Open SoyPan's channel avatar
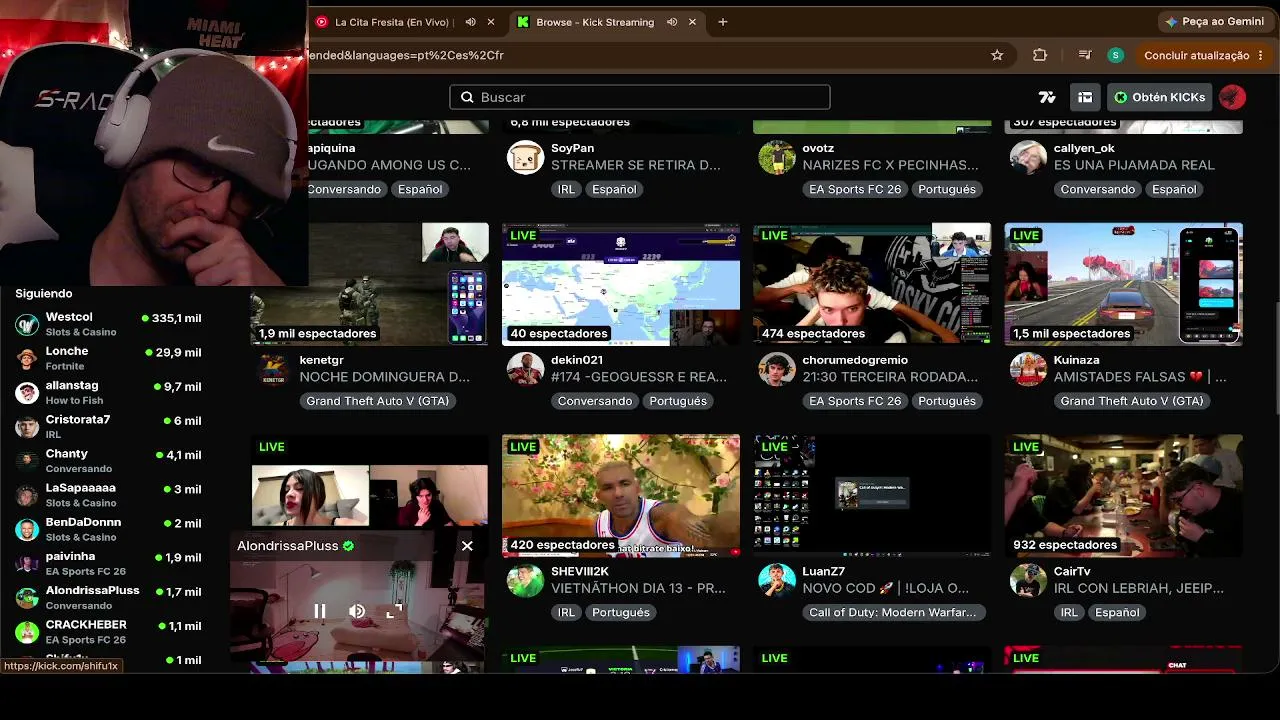 [525, 156]
